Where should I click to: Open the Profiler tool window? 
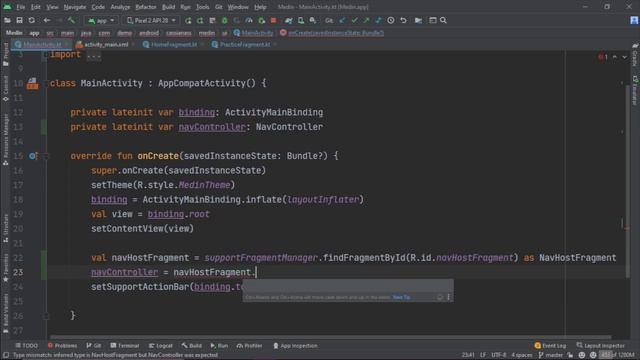coord(249,346)
